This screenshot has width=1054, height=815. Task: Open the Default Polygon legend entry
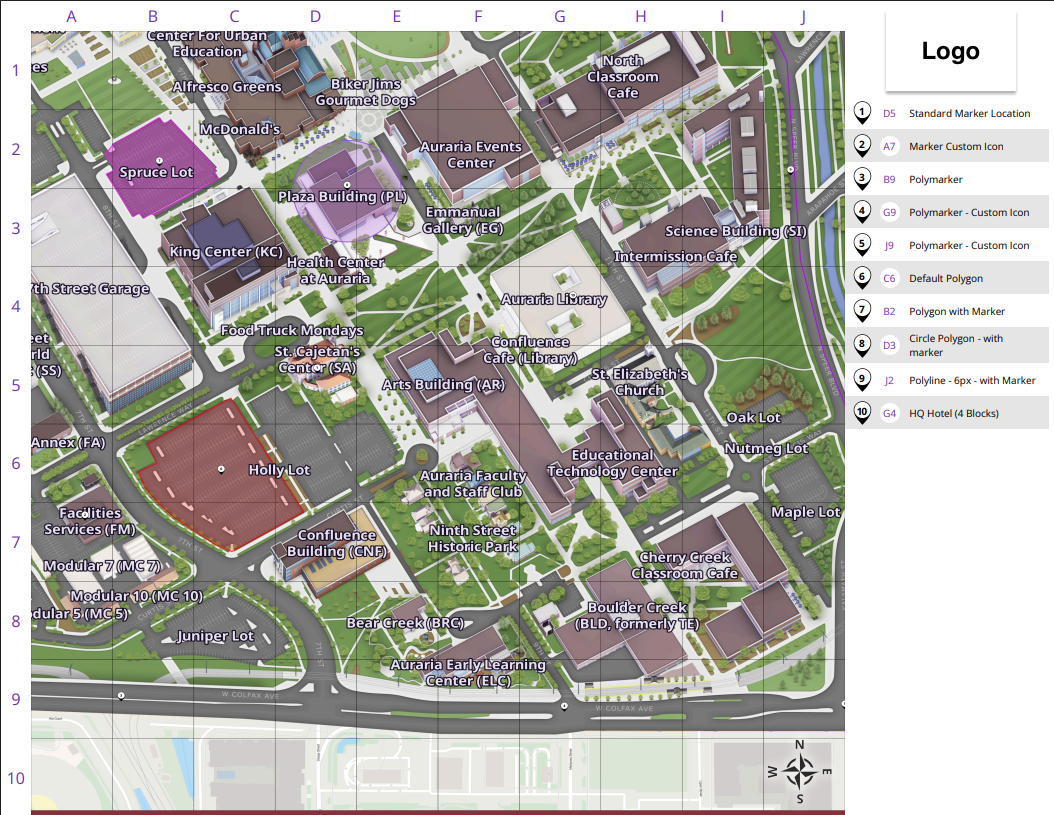pyautogui.click(x=946, y=278)
